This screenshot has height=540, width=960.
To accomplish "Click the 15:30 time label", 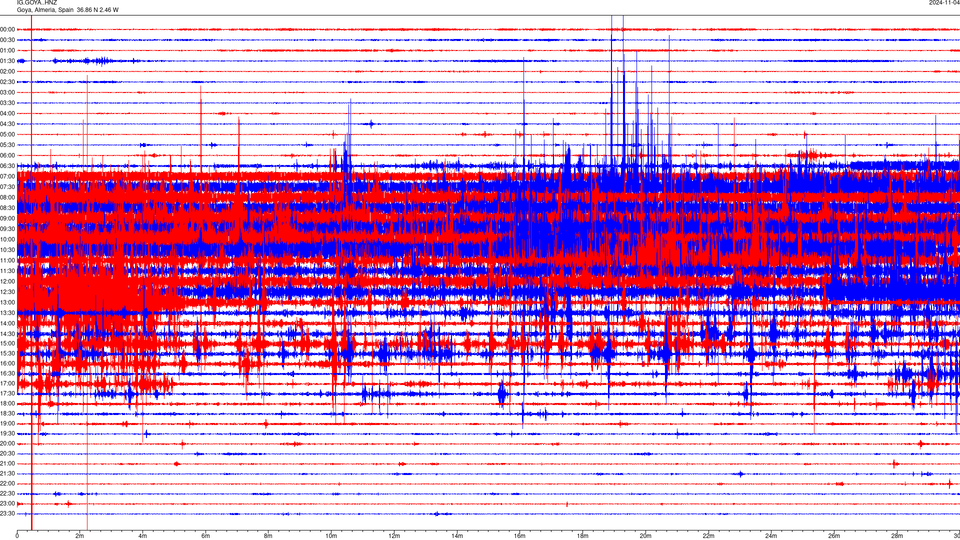I will [x=7, y=353].
